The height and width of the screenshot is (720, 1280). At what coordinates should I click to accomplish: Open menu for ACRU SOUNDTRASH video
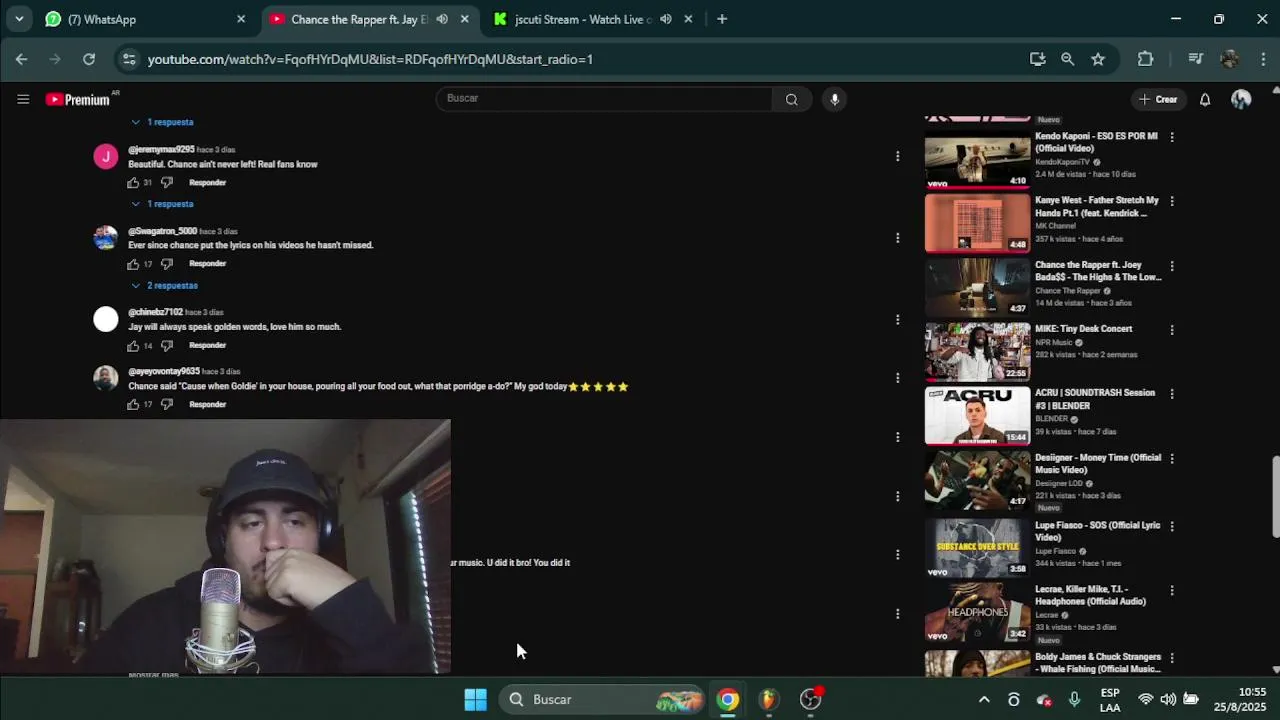1171,394
